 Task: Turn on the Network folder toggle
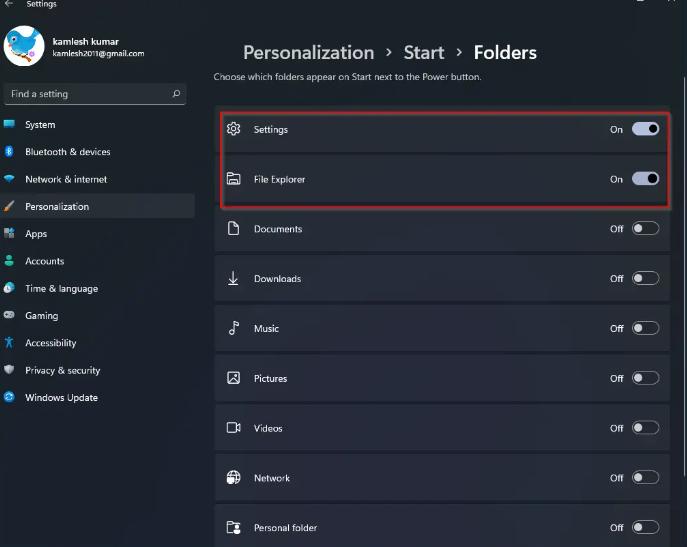tap(645, 478)
